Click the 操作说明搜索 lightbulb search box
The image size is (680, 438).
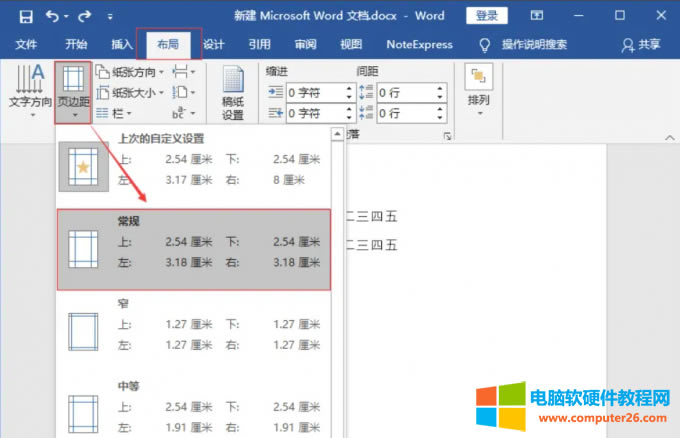pos(523,45)
